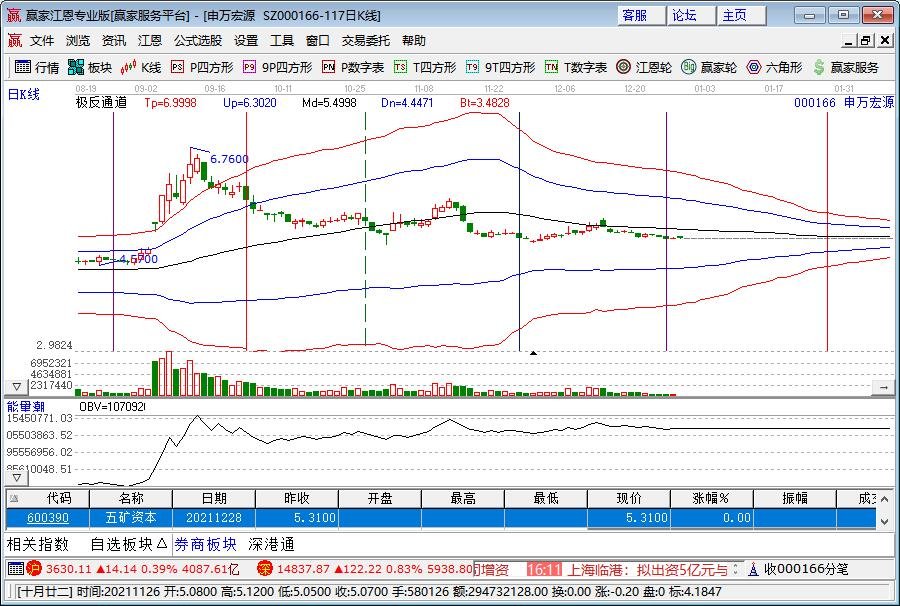Click the scrolling news ticker 上海临港
The height and width of the screenshot is (606, 900).
tap(647, 569)
